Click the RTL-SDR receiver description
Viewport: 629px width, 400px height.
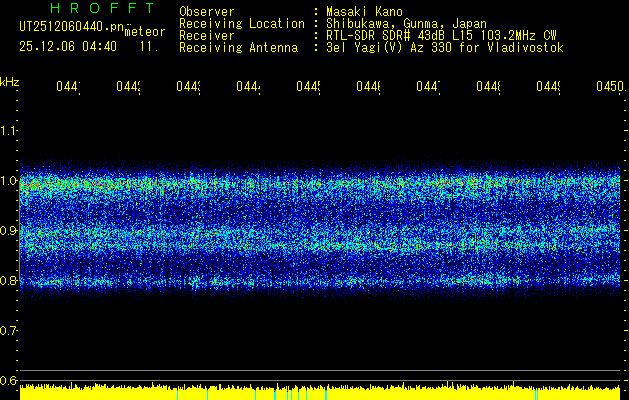click(441, 36)
